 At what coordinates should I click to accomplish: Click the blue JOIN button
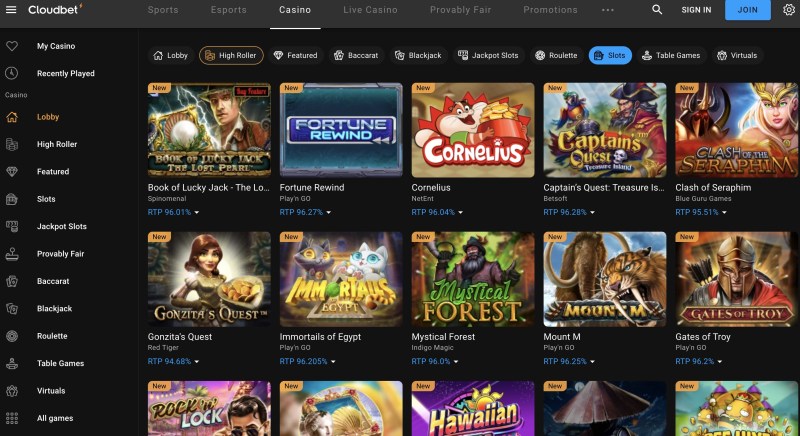pyautogui.click(x=747, y=10)
